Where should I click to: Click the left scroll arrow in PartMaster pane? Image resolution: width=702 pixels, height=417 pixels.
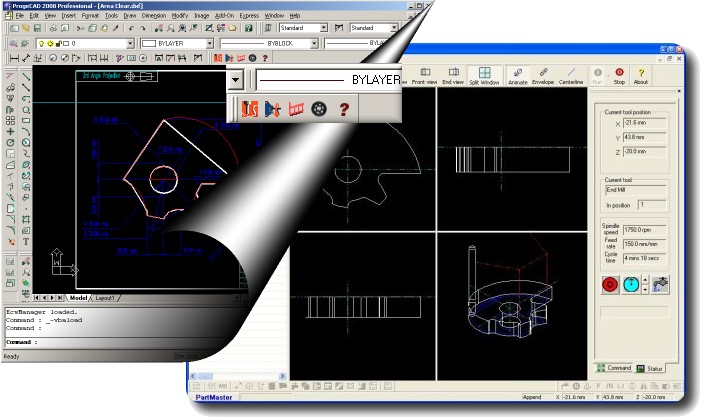pos(193,376)
